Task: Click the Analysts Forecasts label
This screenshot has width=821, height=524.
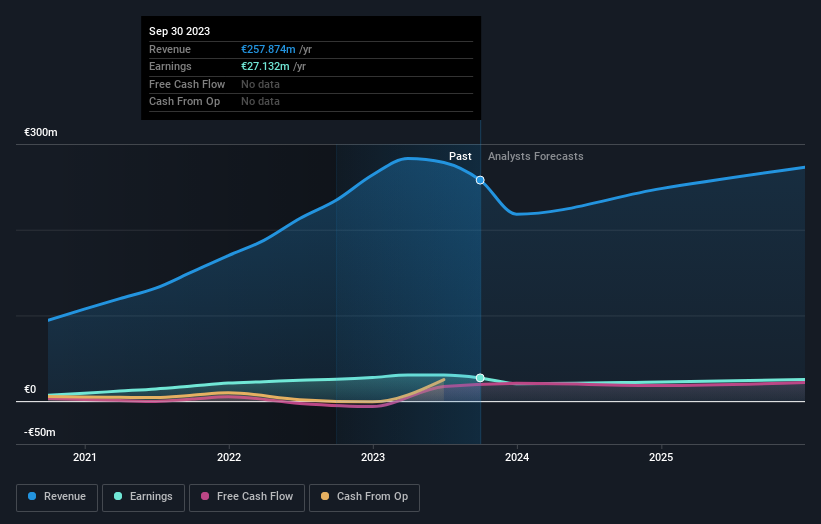Action: click(536, 157)
